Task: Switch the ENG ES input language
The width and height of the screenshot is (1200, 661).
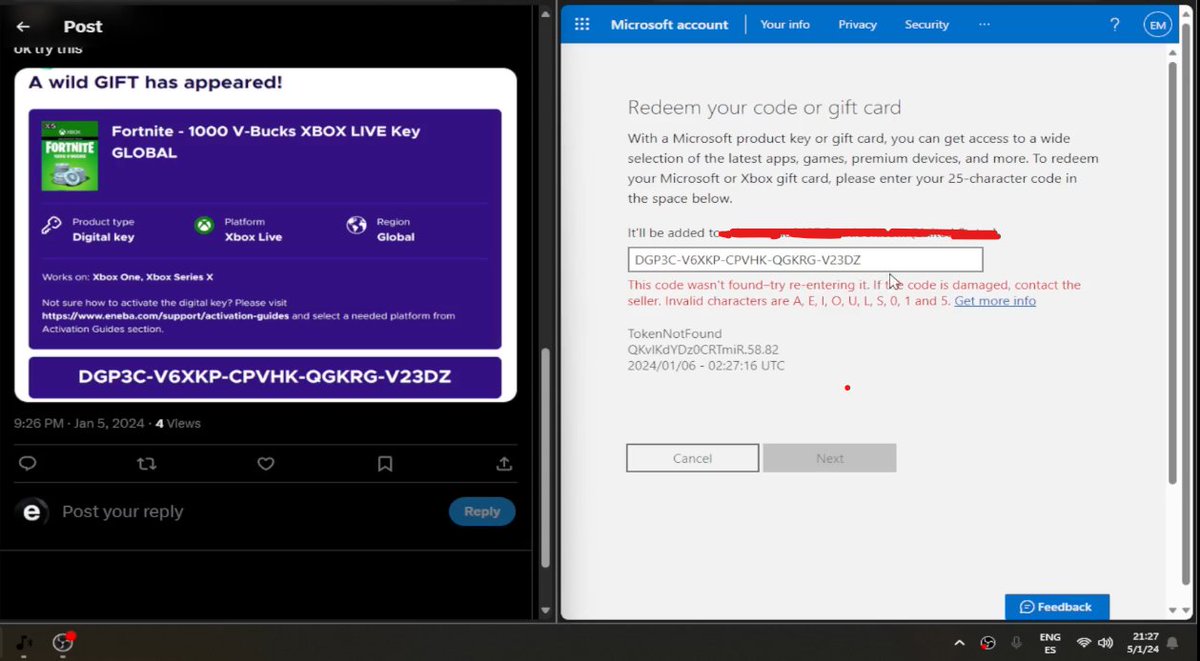Action: pos(1050,643)
